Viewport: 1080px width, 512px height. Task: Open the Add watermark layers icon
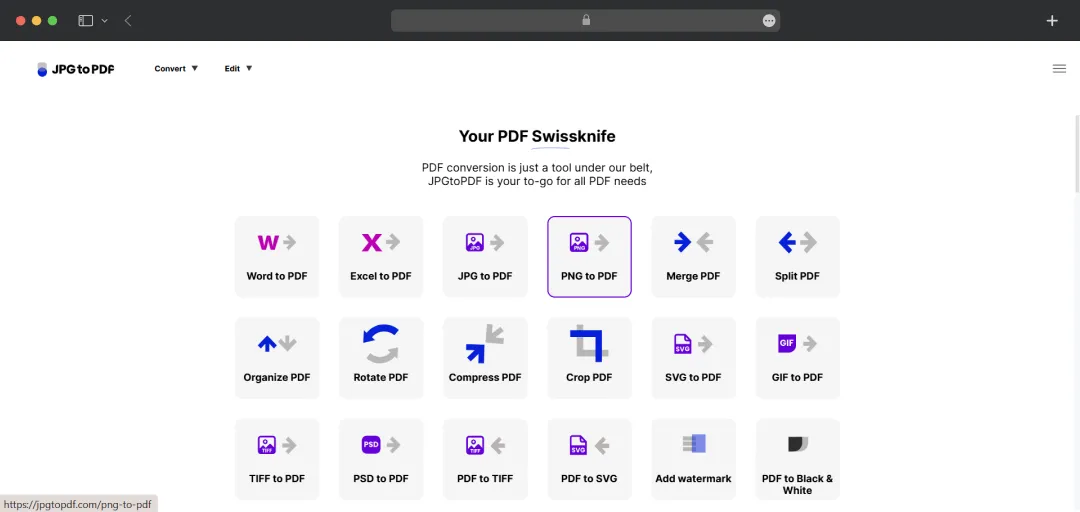click(x=694, y=443)
